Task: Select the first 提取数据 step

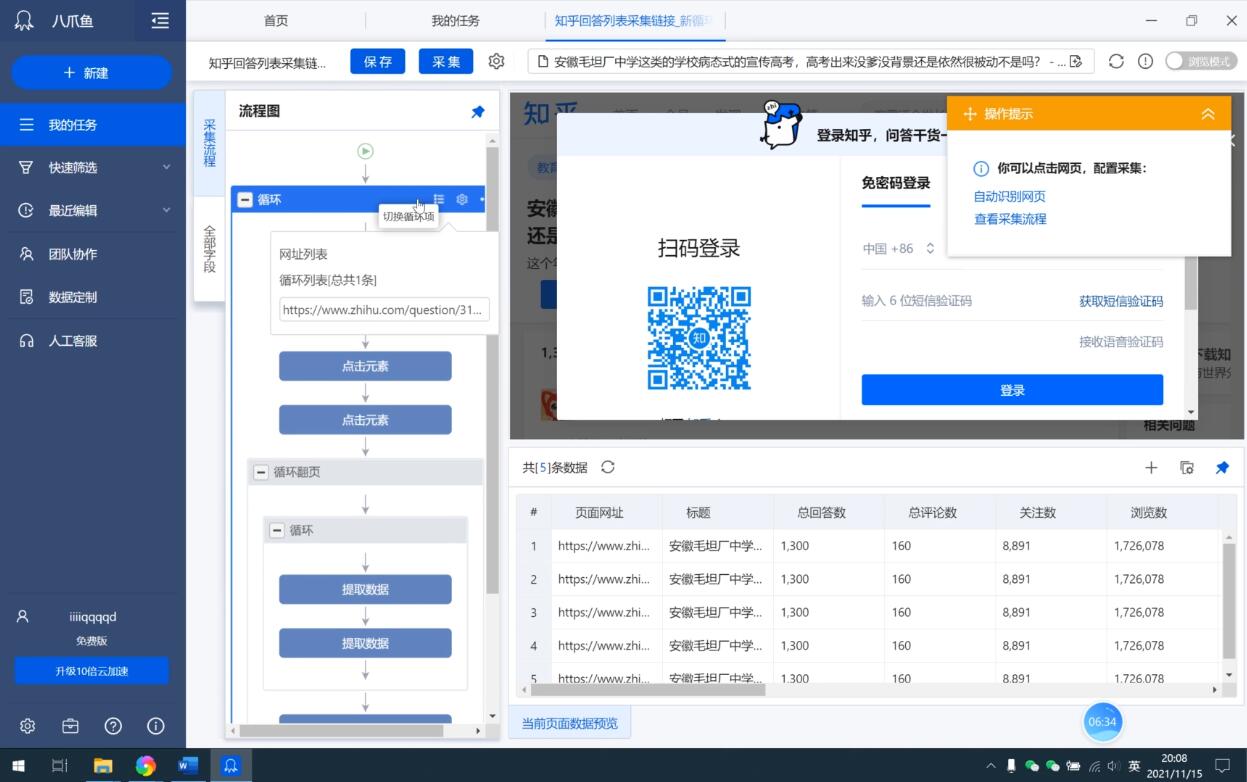Action: pyautogui.click(x=365, y=589)
